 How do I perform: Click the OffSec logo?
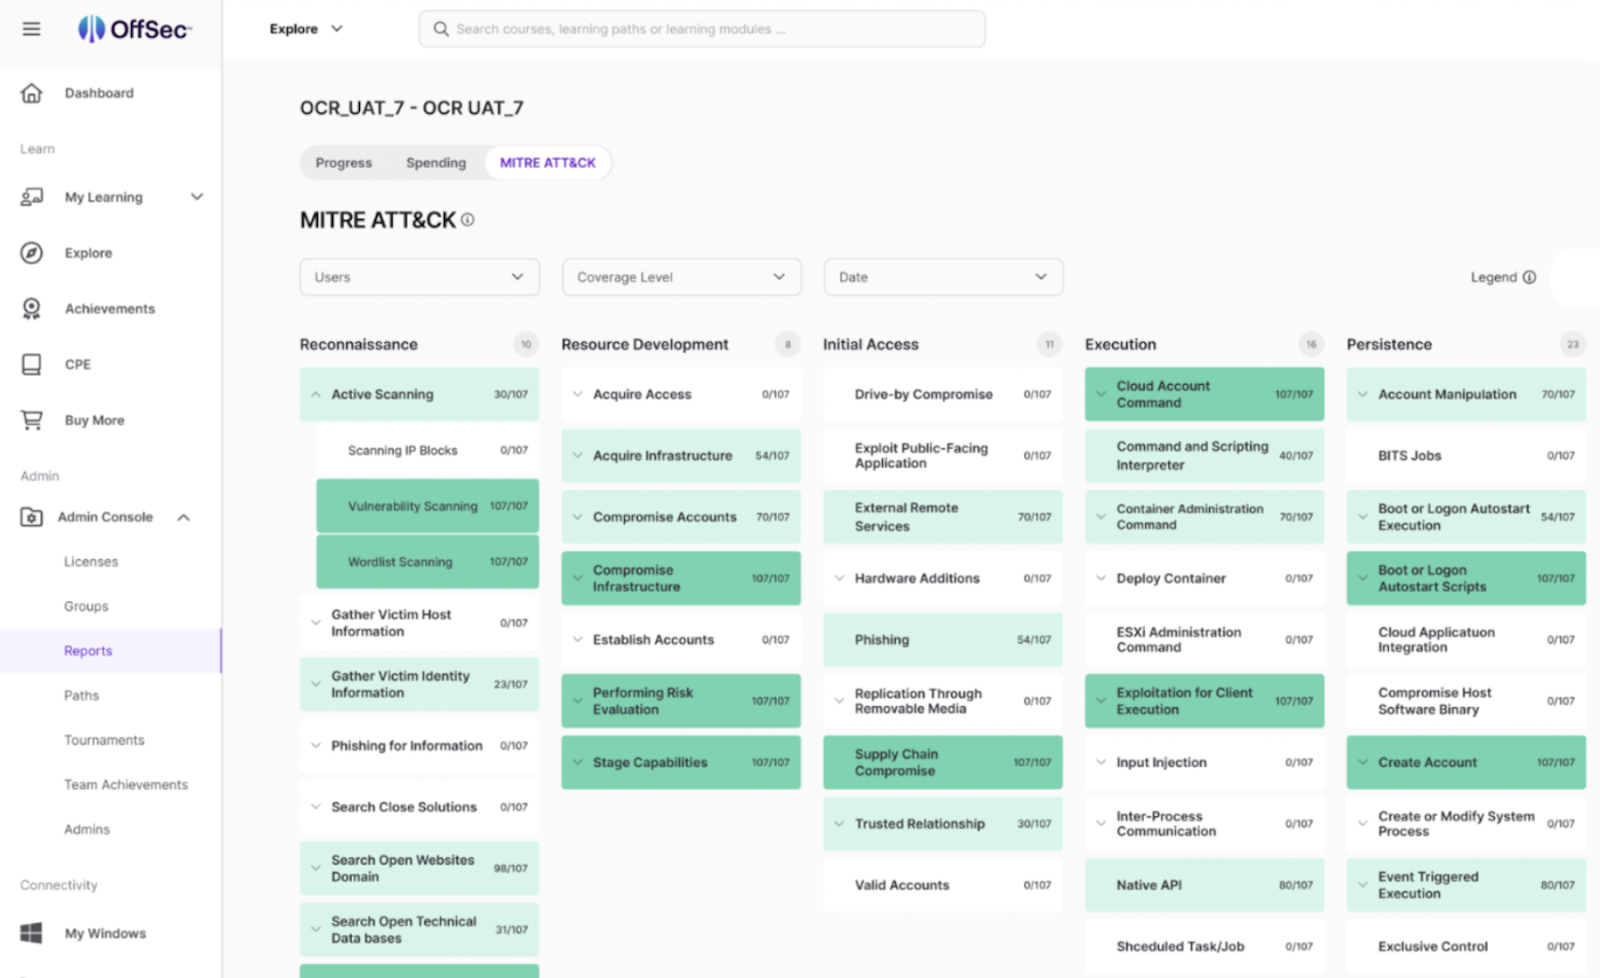coord(135,29)
